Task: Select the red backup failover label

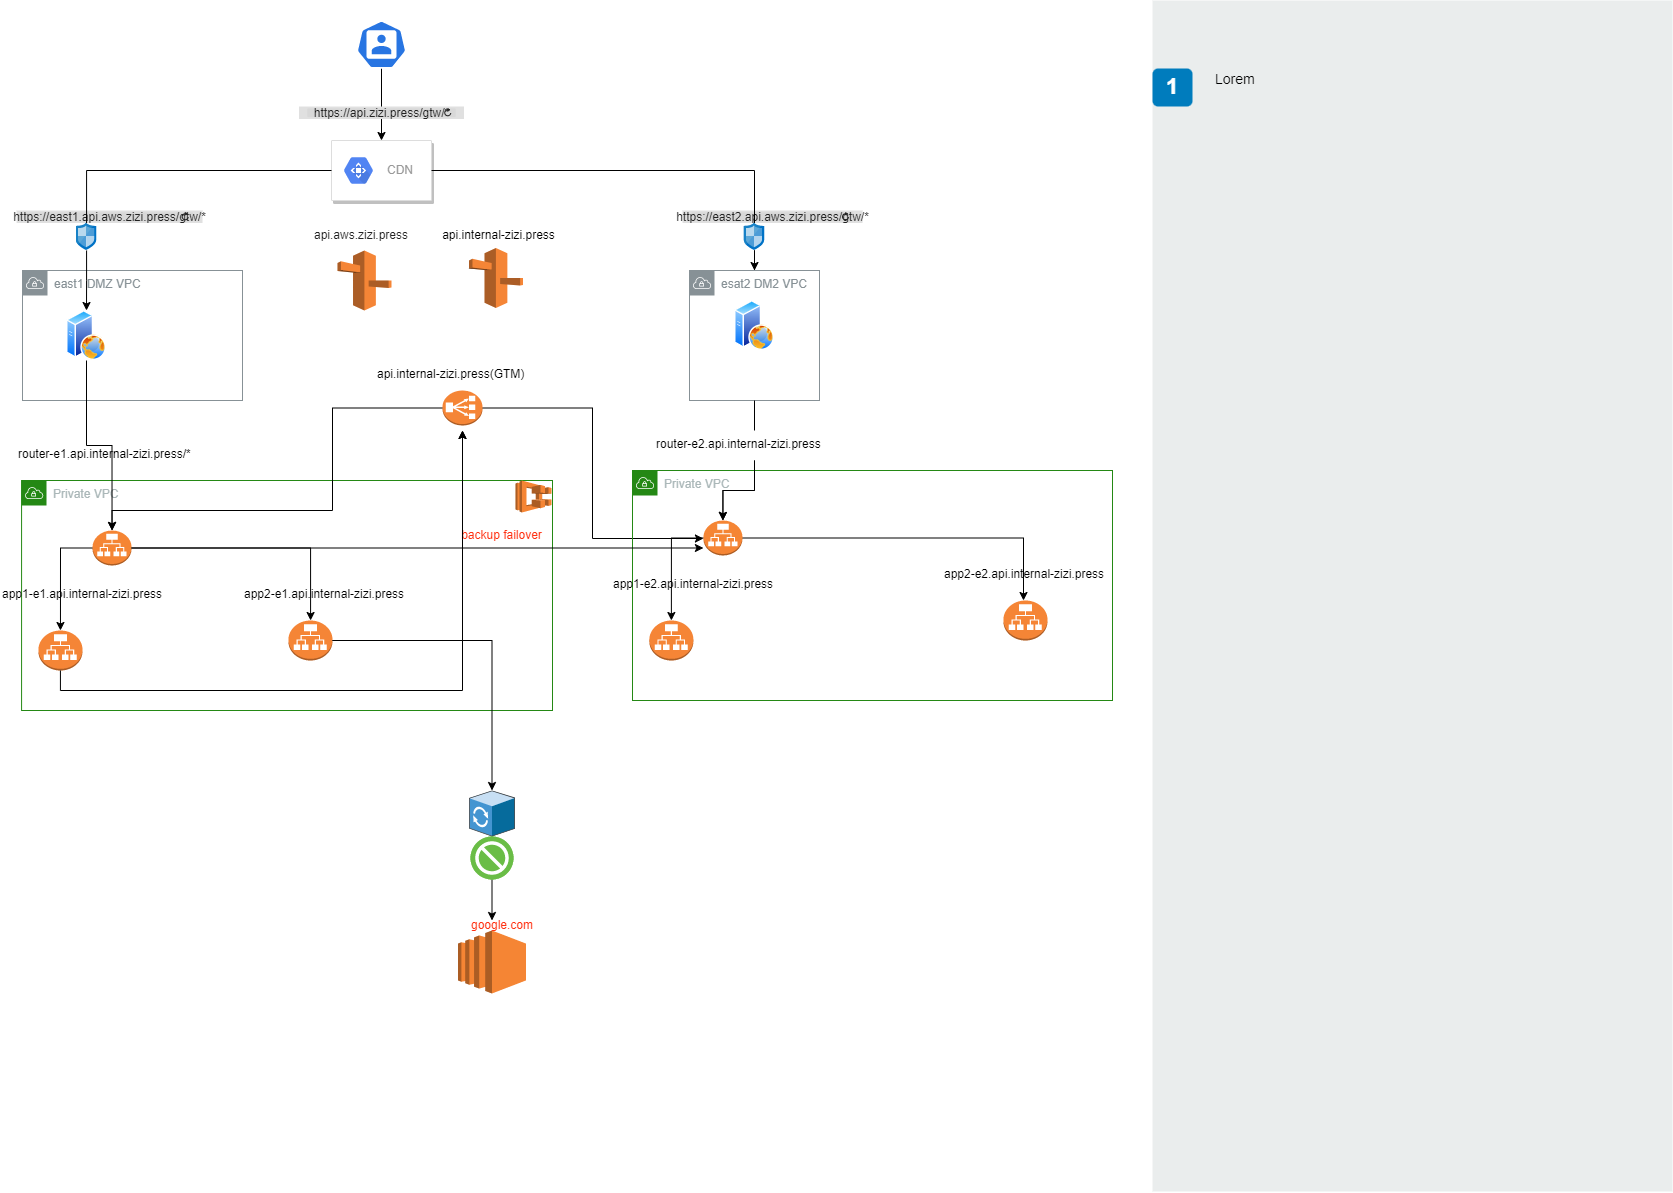Action: [502, 535]
